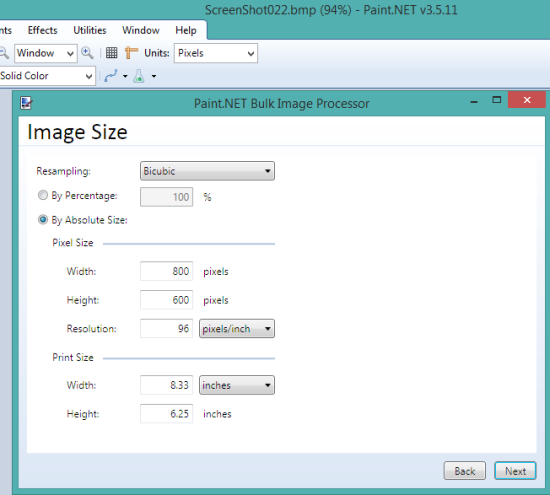550x495 pixels.
Task: Click the zoom out magnifier icon
Action: [x=4, y=53]
